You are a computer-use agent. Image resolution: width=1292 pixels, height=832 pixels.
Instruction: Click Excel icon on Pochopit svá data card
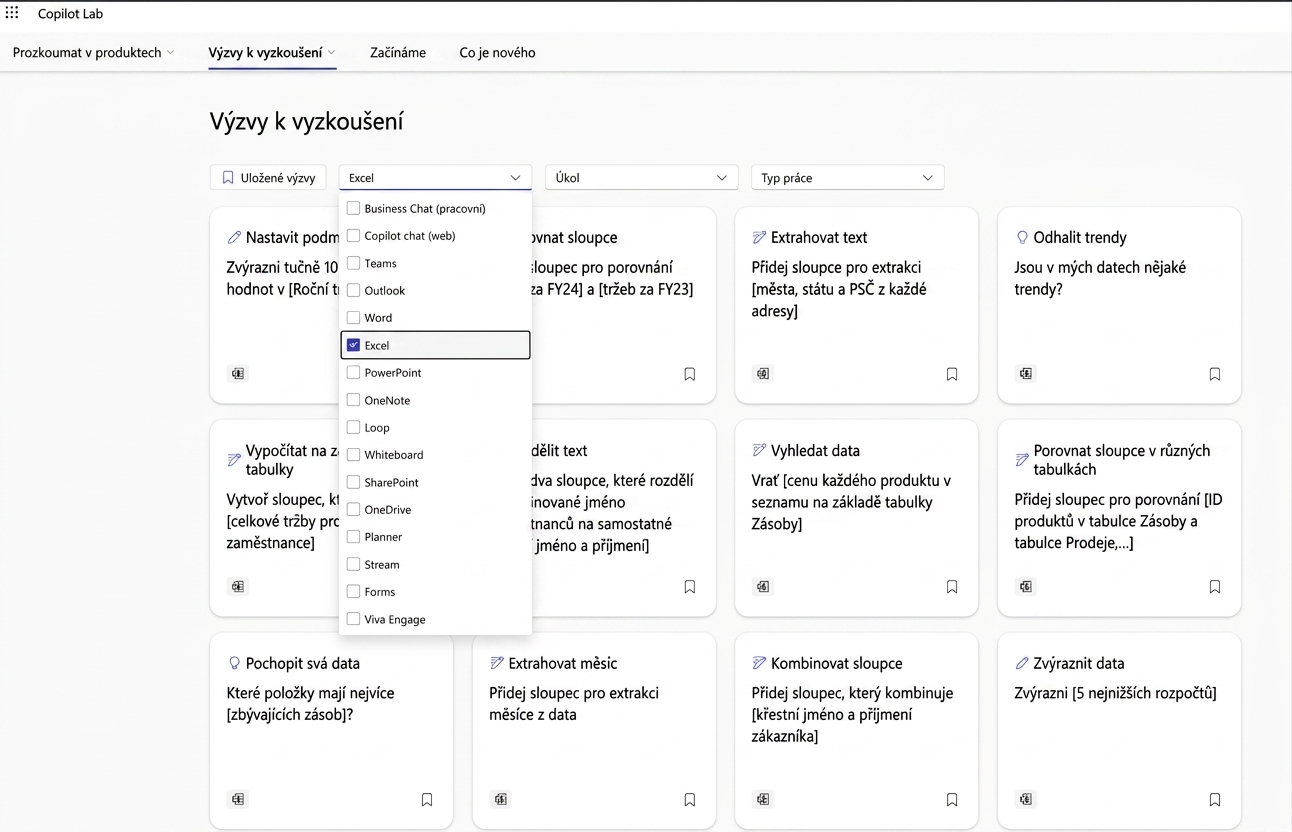tap(238, 799)
